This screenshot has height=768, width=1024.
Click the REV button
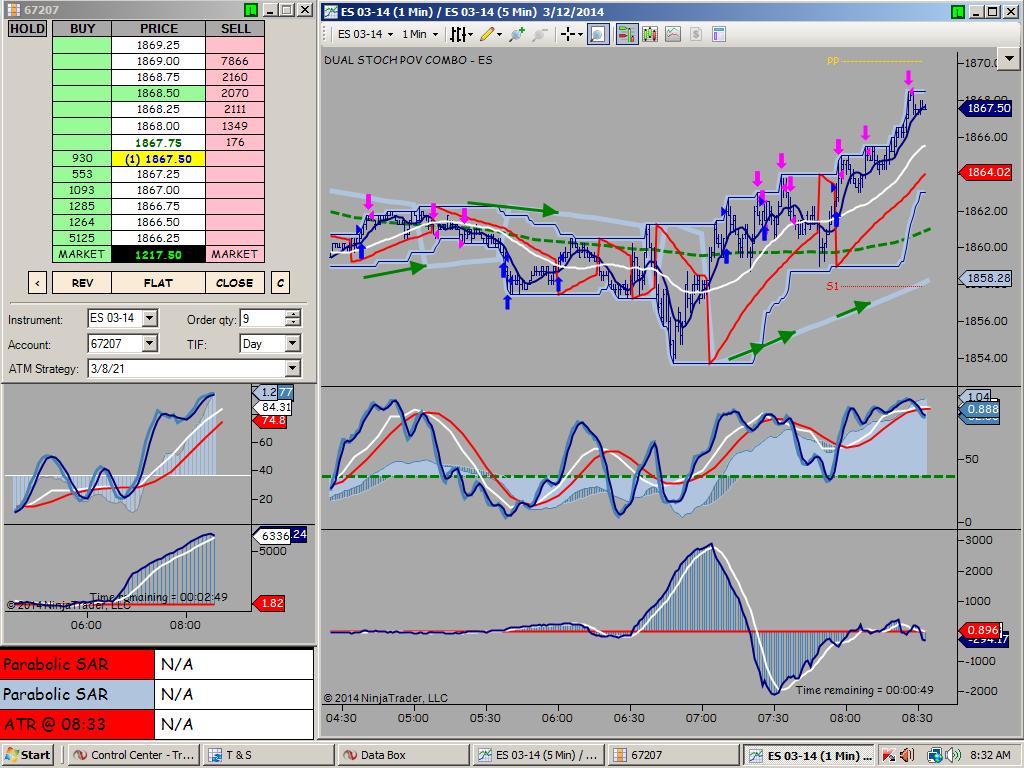[82, 283]
